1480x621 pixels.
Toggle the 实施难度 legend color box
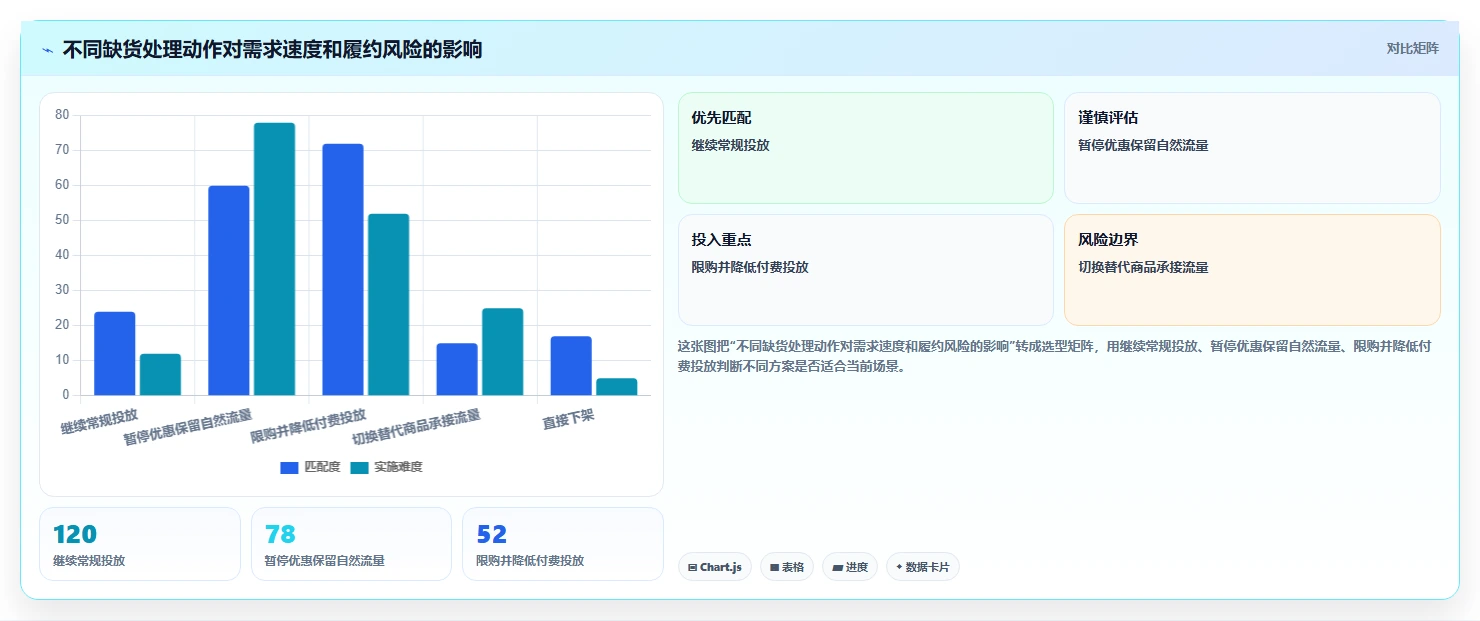(x=359, y=468)
